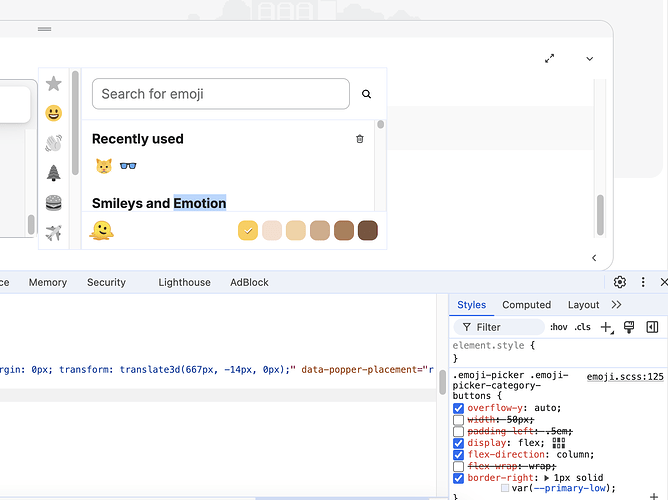Uncheck flex-direction column property

coord(458,454)
